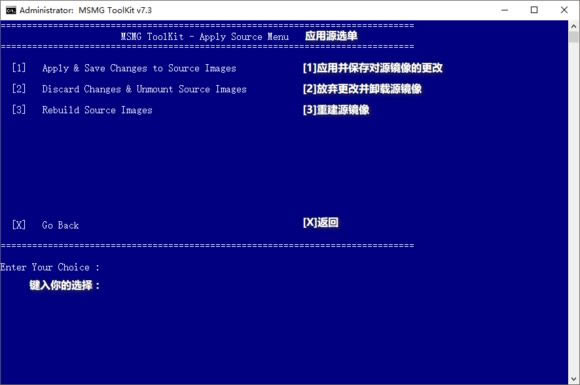Close the MSMG ToolKit window

[564, 10]
